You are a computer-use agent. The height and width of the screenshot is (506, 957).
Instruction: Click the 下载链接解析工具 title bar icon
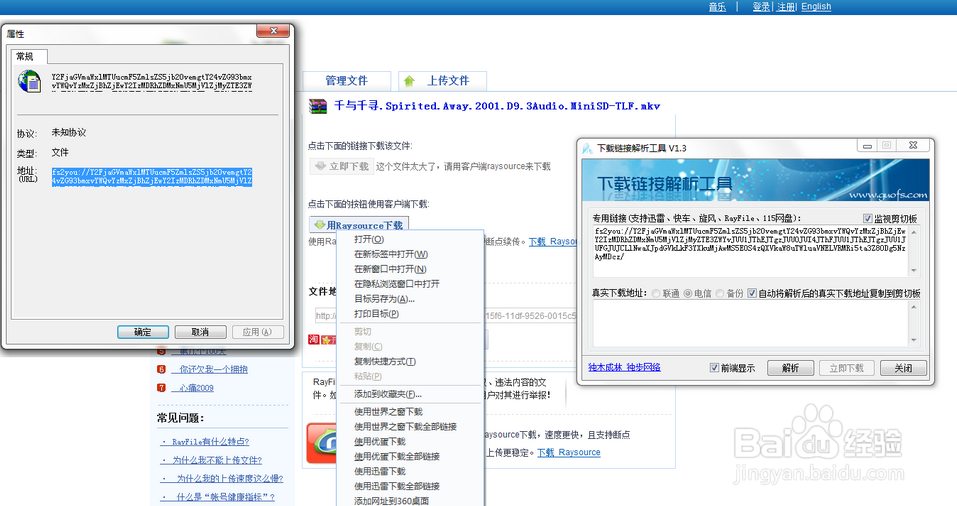(x=587, y=148)
